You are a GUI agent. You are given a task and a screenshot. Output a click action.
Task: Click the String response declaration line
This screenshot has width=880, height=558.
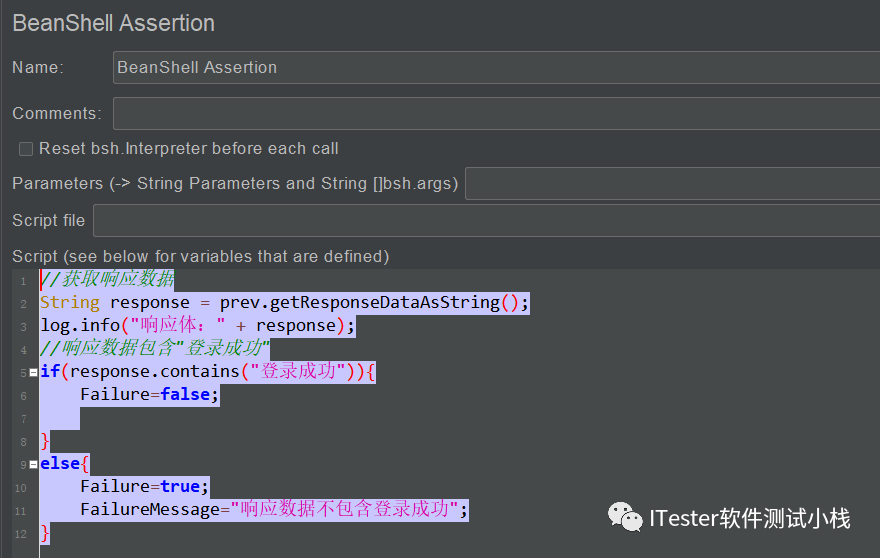click(x=285, y=303)
